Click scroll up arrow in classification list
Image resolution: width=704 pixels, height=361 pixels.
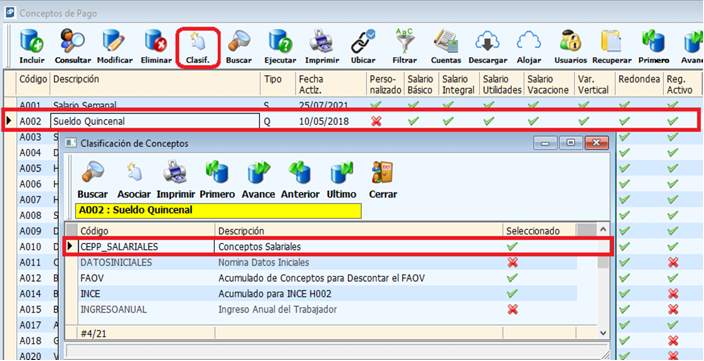[604, 229]
